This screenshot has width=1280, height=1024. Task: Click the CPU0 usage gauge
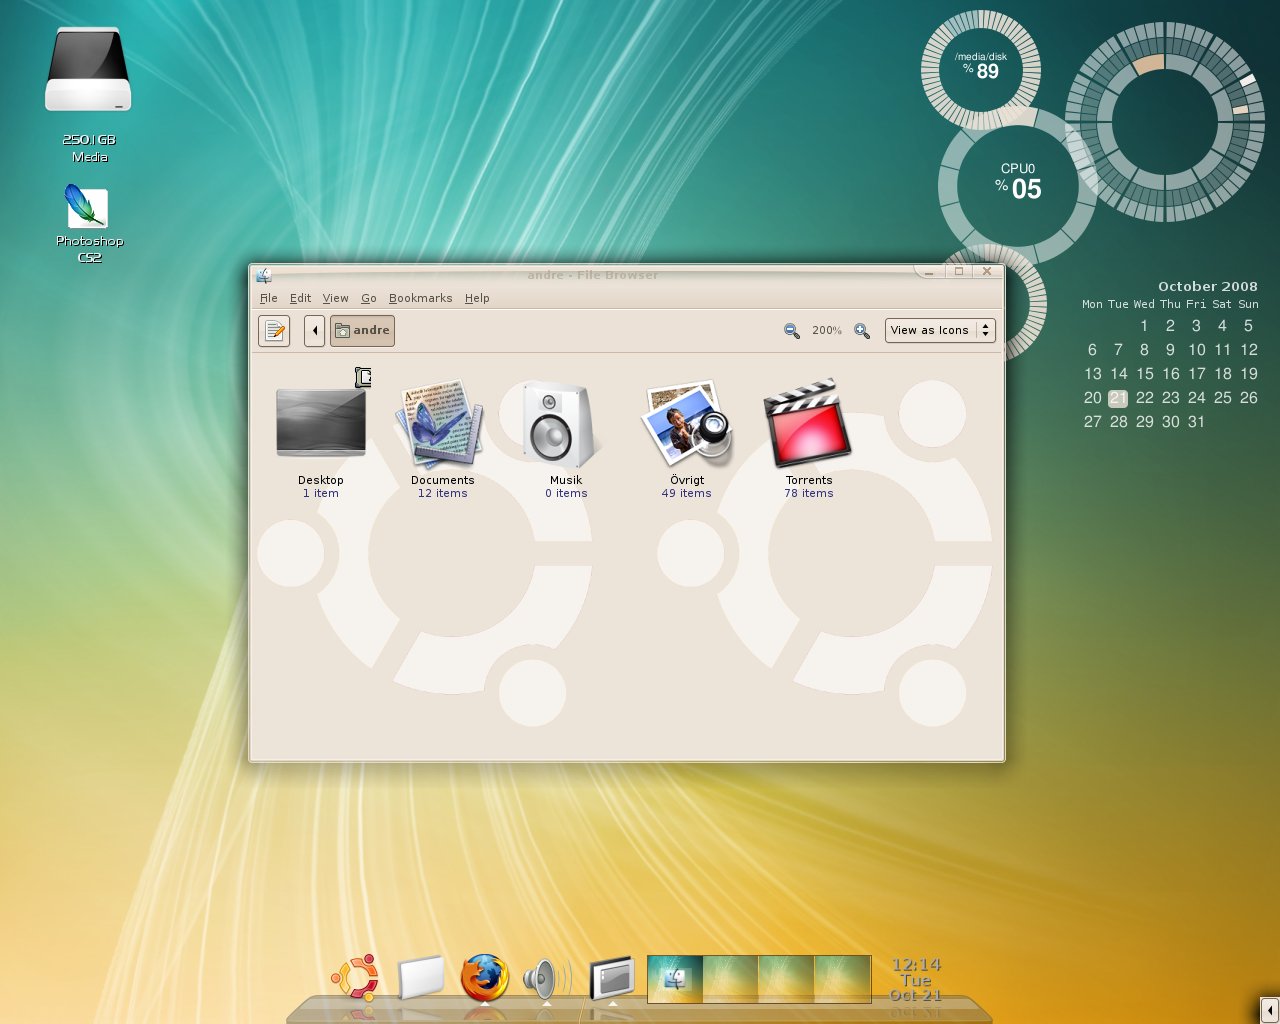1019,186
